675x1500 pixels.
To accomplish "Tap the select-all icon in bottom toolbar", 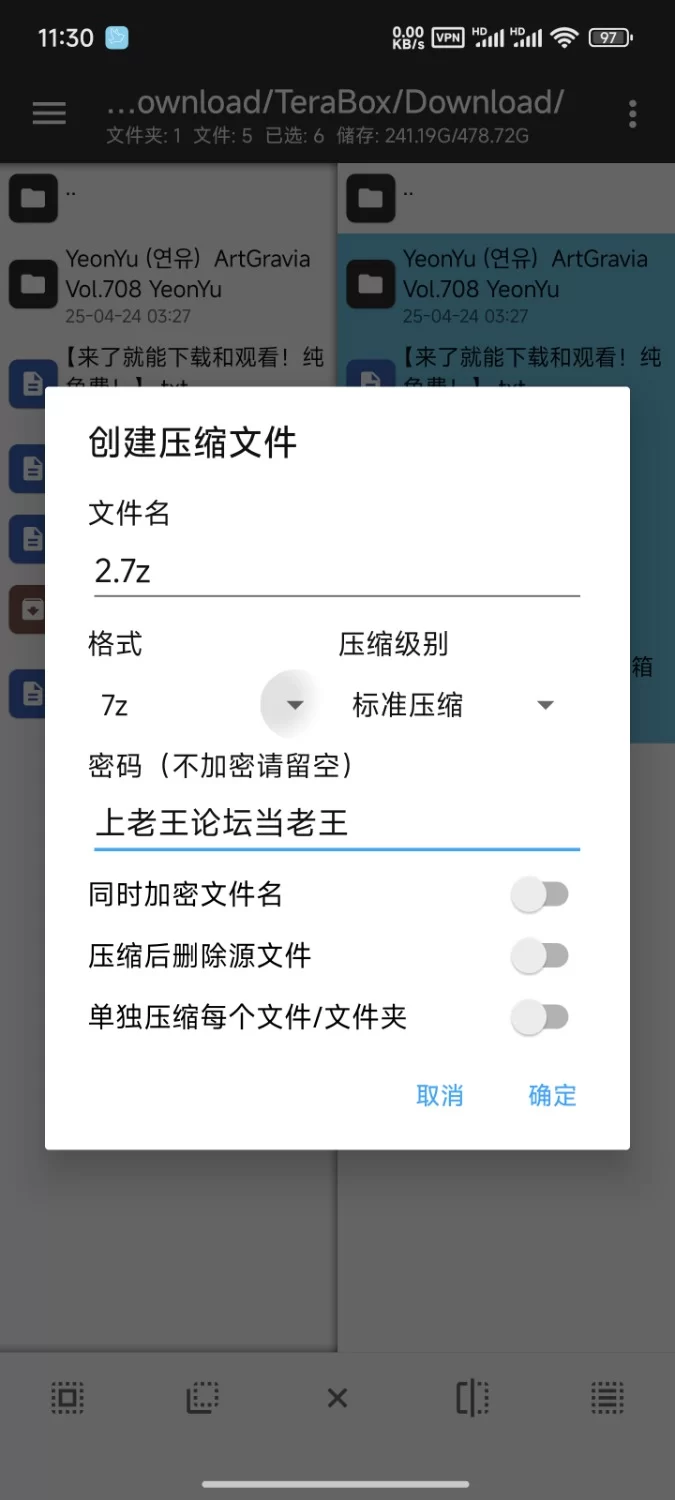I will 67,1397.
